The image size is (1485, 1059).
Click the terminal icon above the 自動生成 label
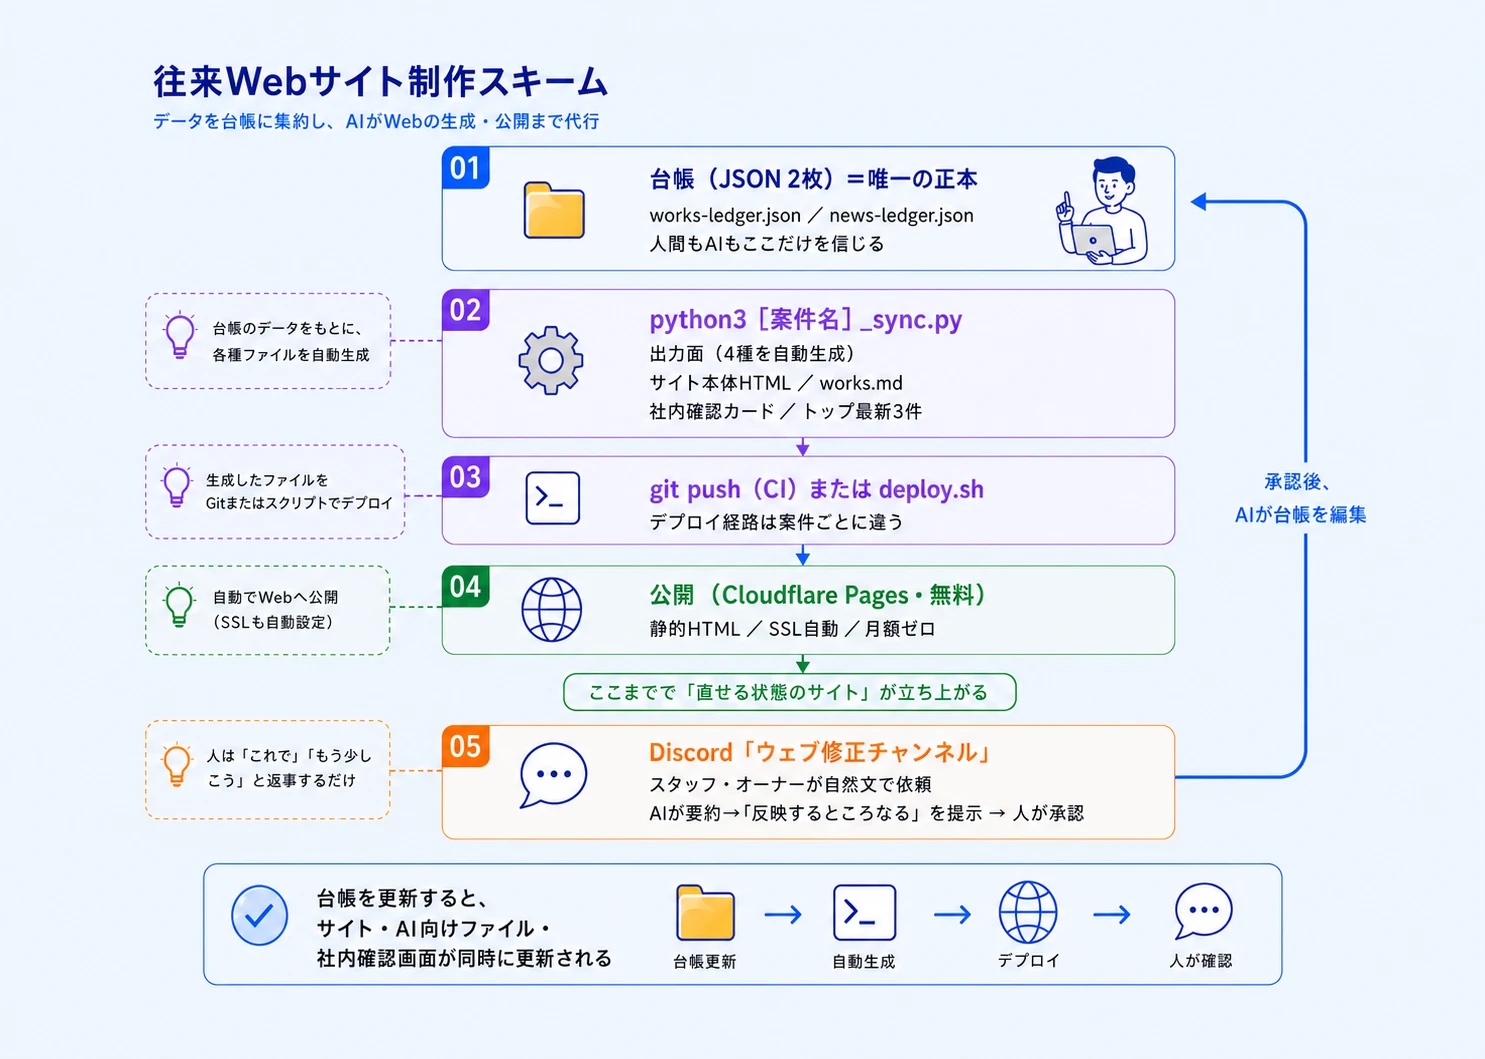(x=864, y=912)
